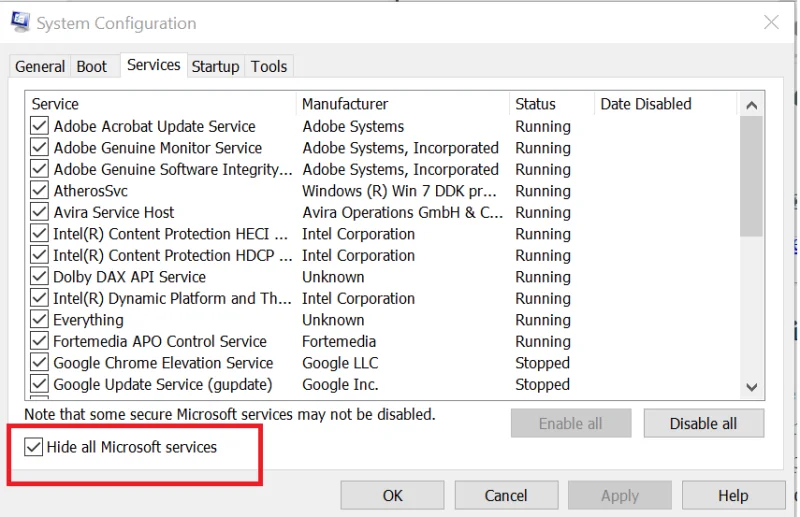
Task: Open the Tools tab
Action: [269, 67]
